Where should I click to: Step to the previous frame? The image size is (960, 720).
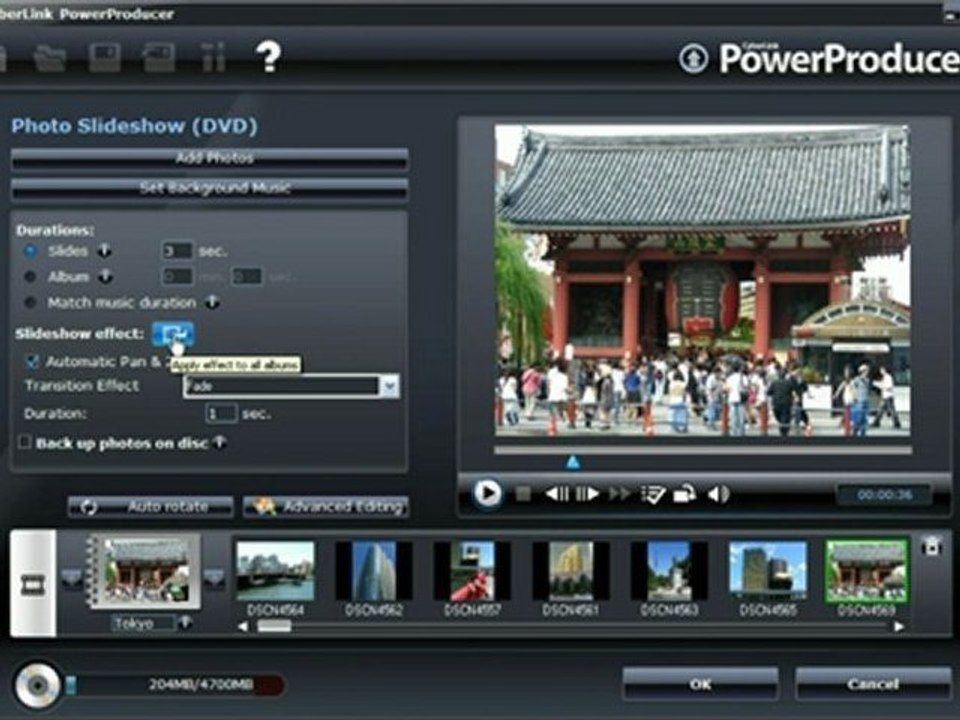point(557,493)
